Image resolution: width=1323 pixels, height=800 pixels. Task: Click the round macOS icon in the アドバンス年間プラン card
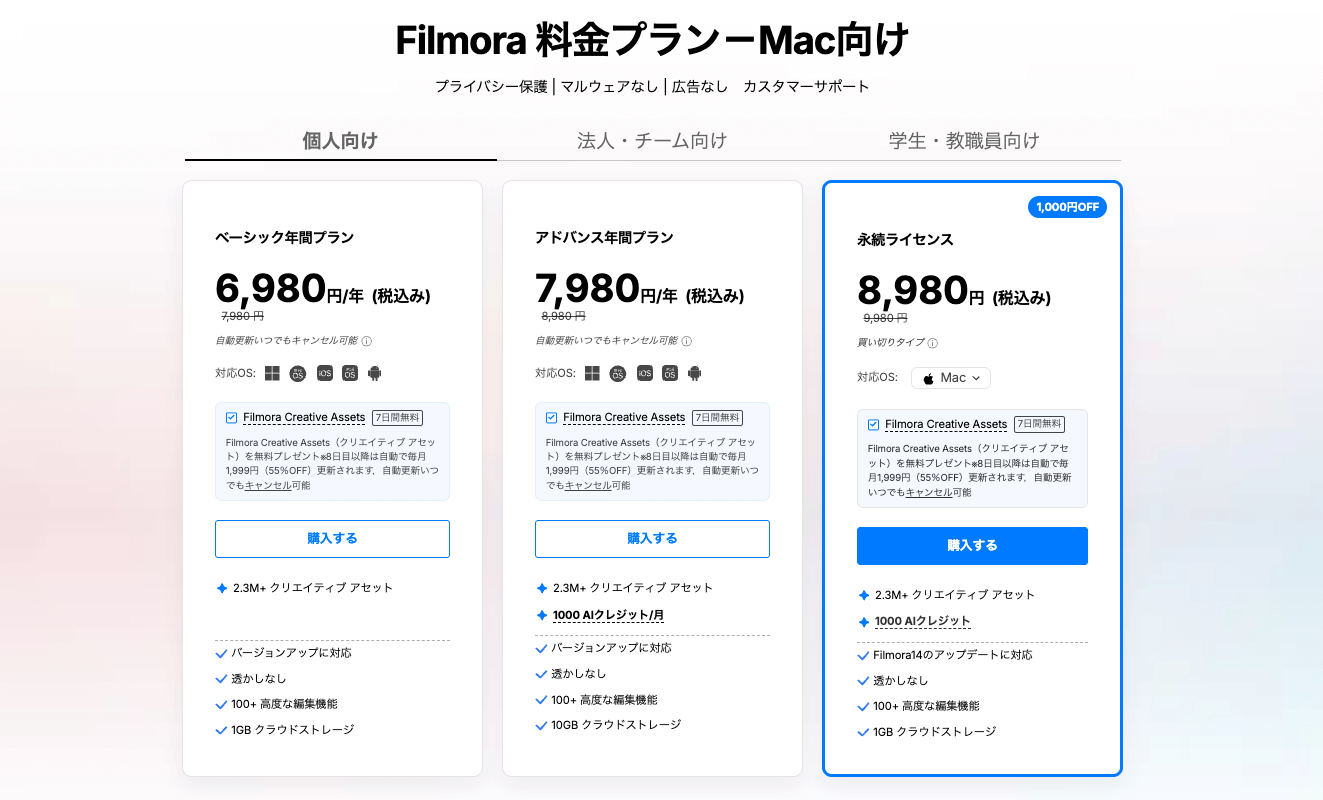(x=618, y=373)
